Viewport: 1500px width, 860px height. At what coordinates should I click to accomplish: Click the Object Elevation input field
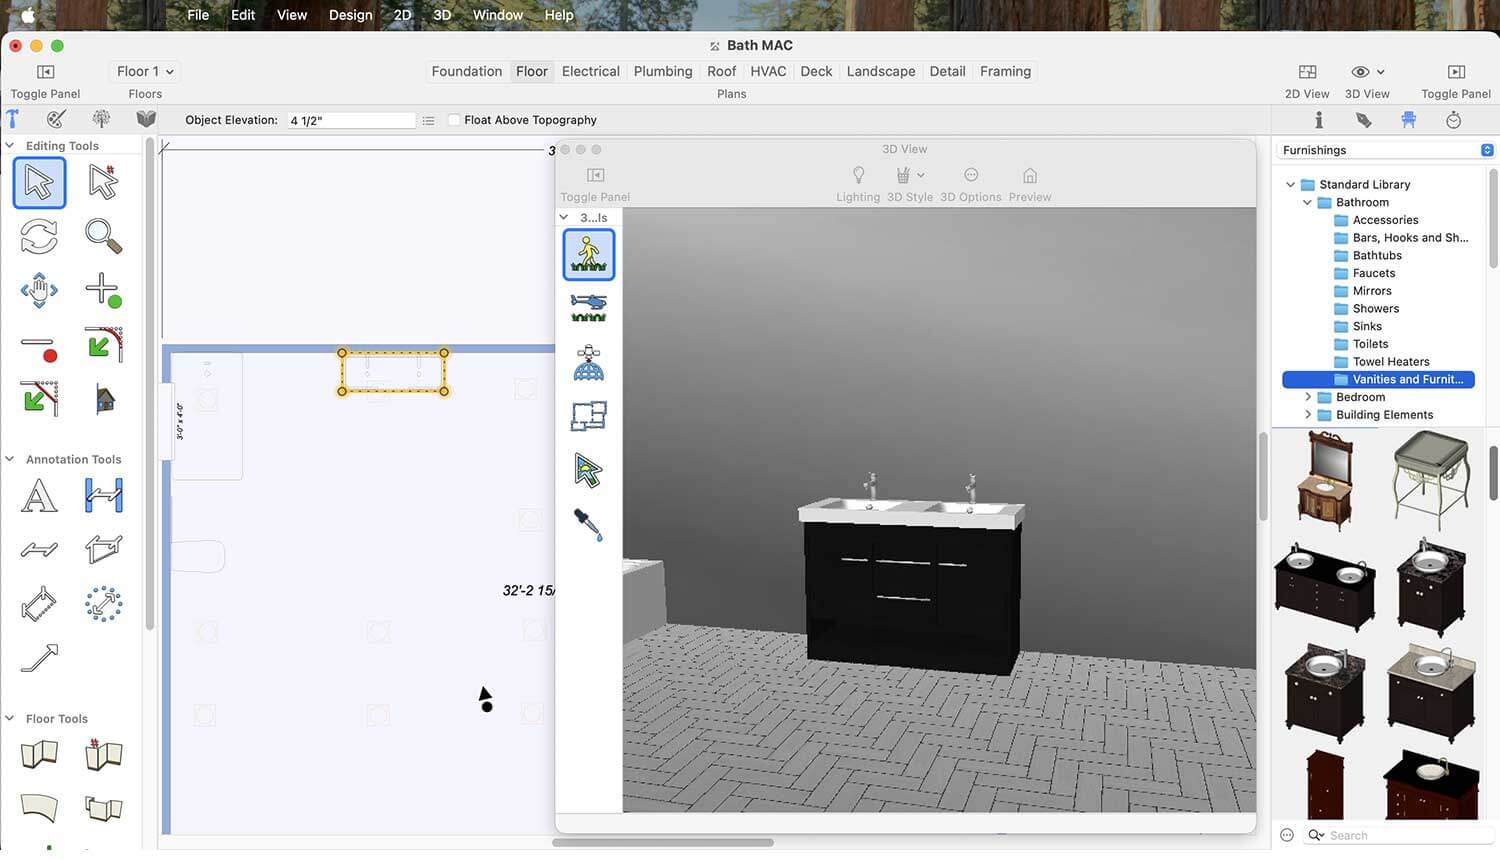(x=351, y=121)
